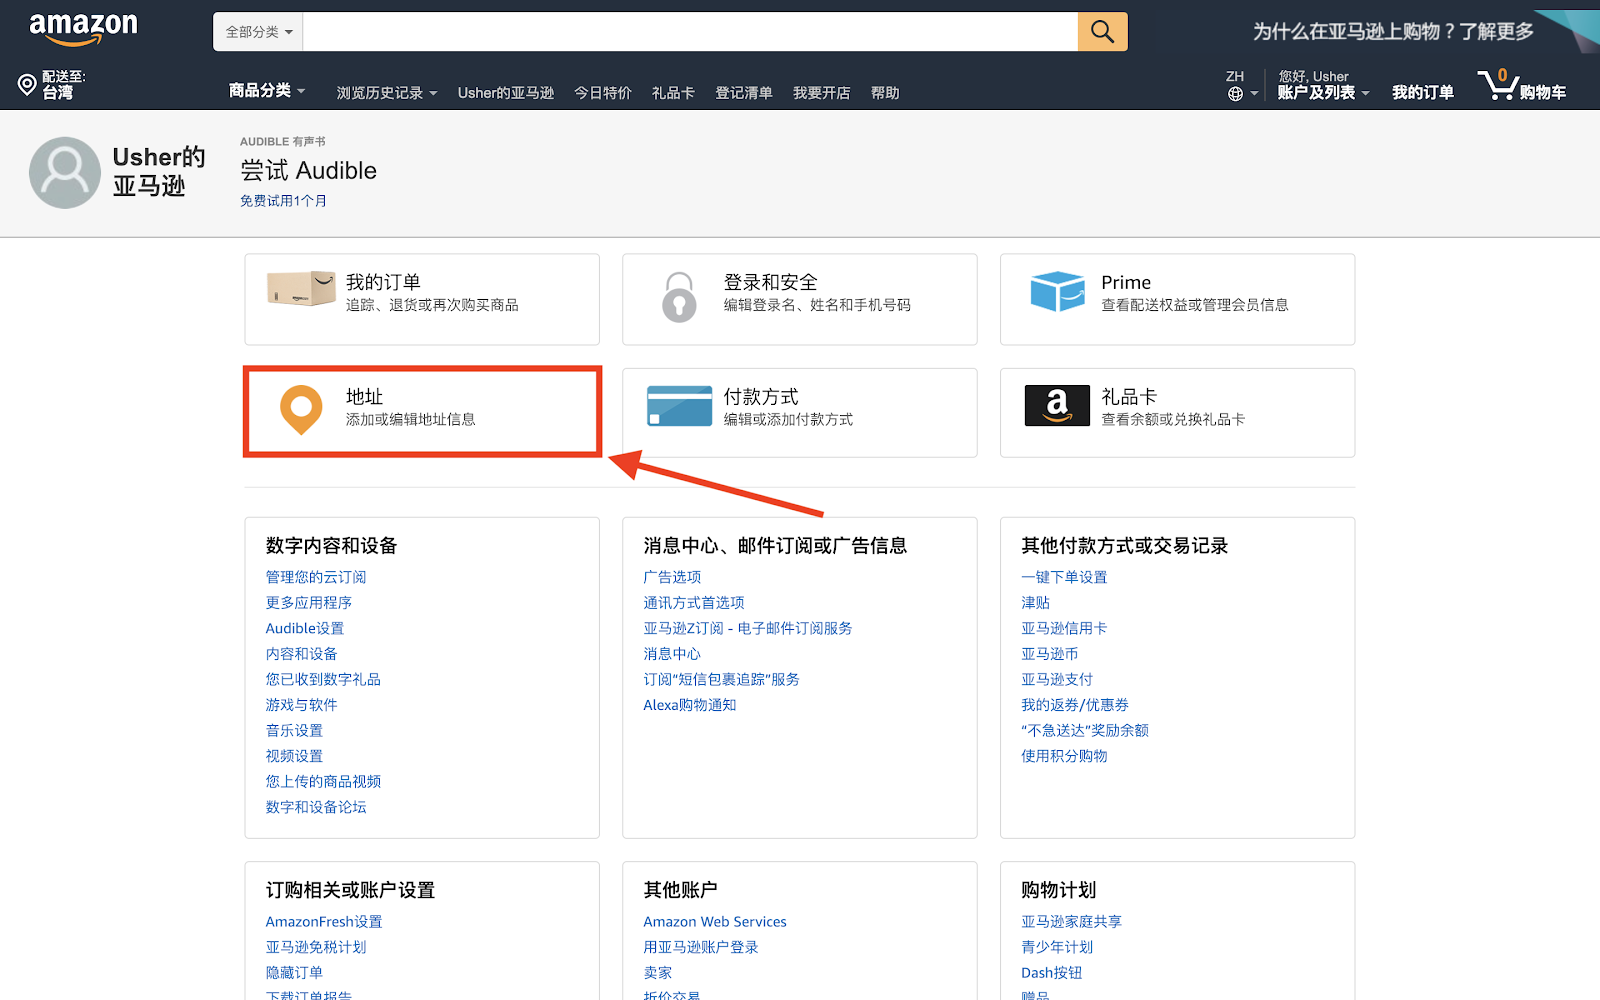1600x1000 pixels.
Task: Expand the 商品分类 department menu
Action: (267, 91)
